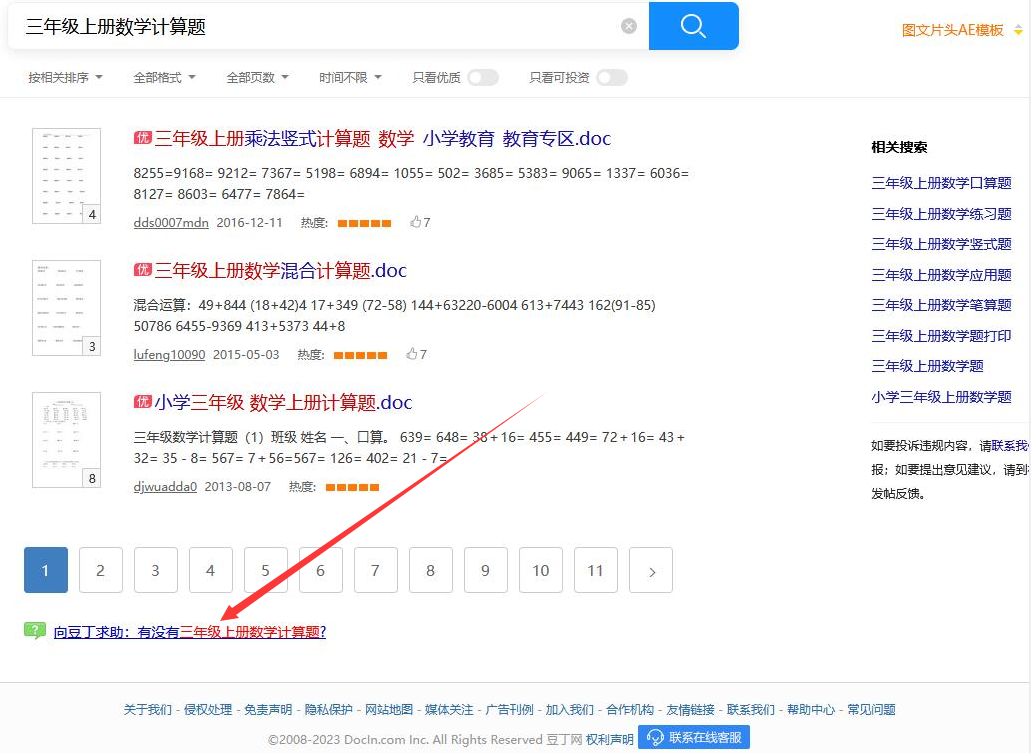The height and width of the screenshot is (753, 1031).
Task: Click the 8-page document thumbnail
Action: (x=66, y=440)
